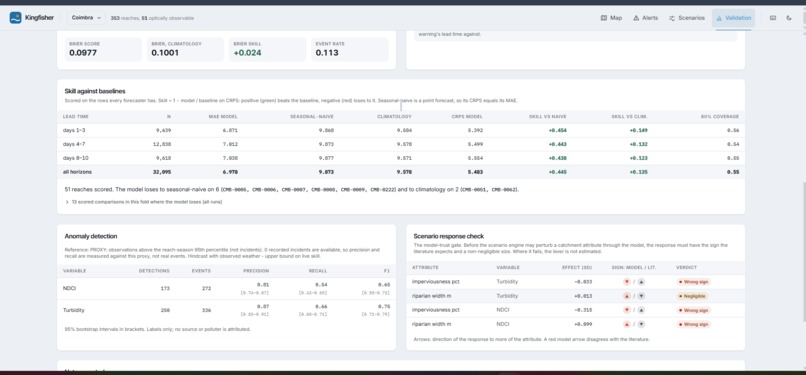Click the grey literature arrow for imperviousness NDCI row
The image size is (806, 375).
[642, 310]
